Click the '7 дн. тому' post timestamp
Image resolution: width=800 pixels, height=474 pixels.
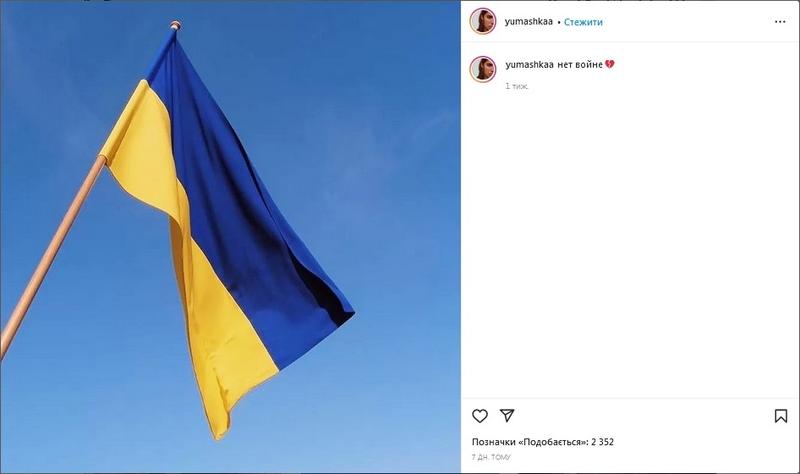click(491, 457)
